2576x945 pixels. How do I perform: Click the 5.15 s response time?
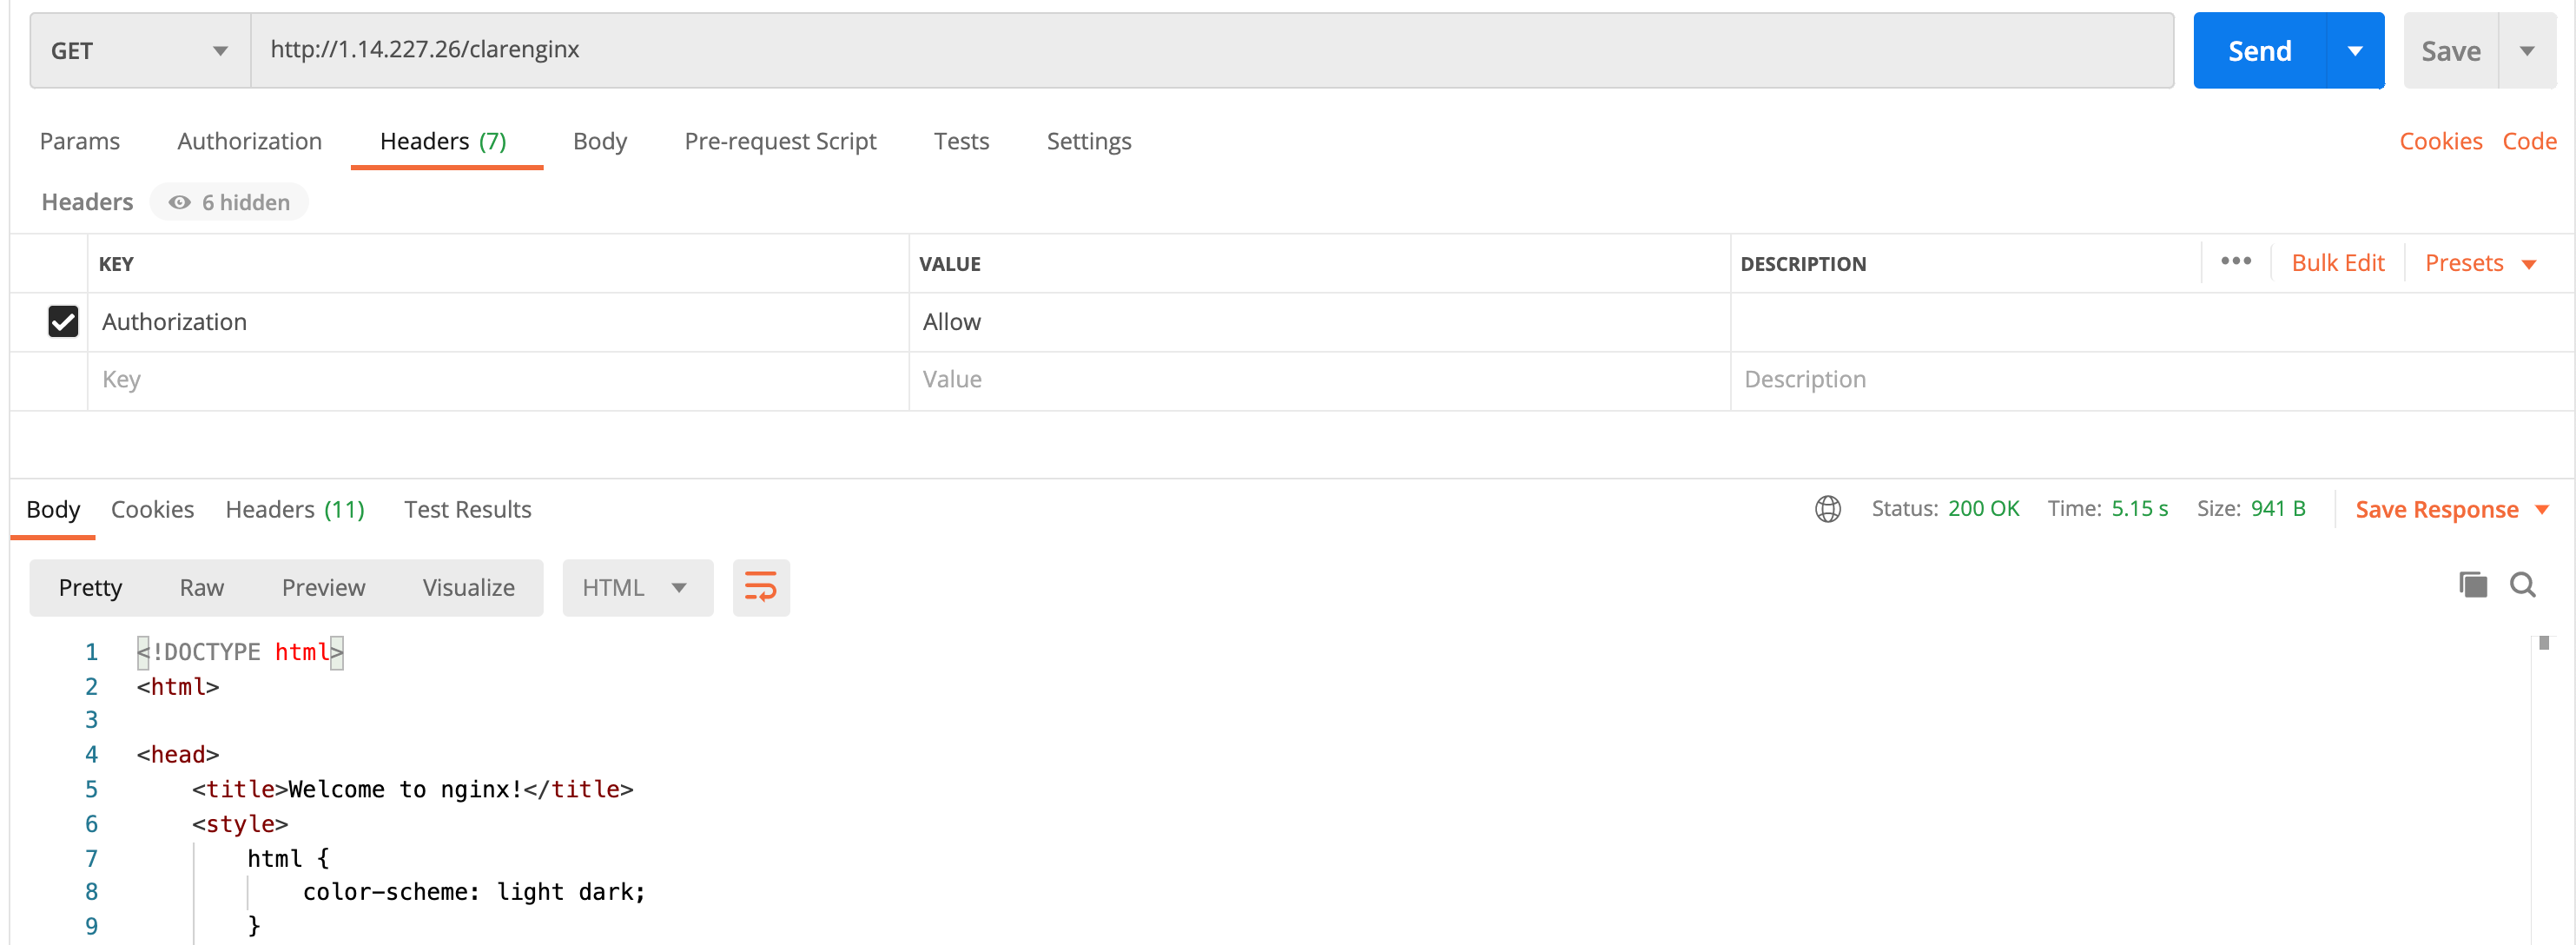pos(2139,509)
